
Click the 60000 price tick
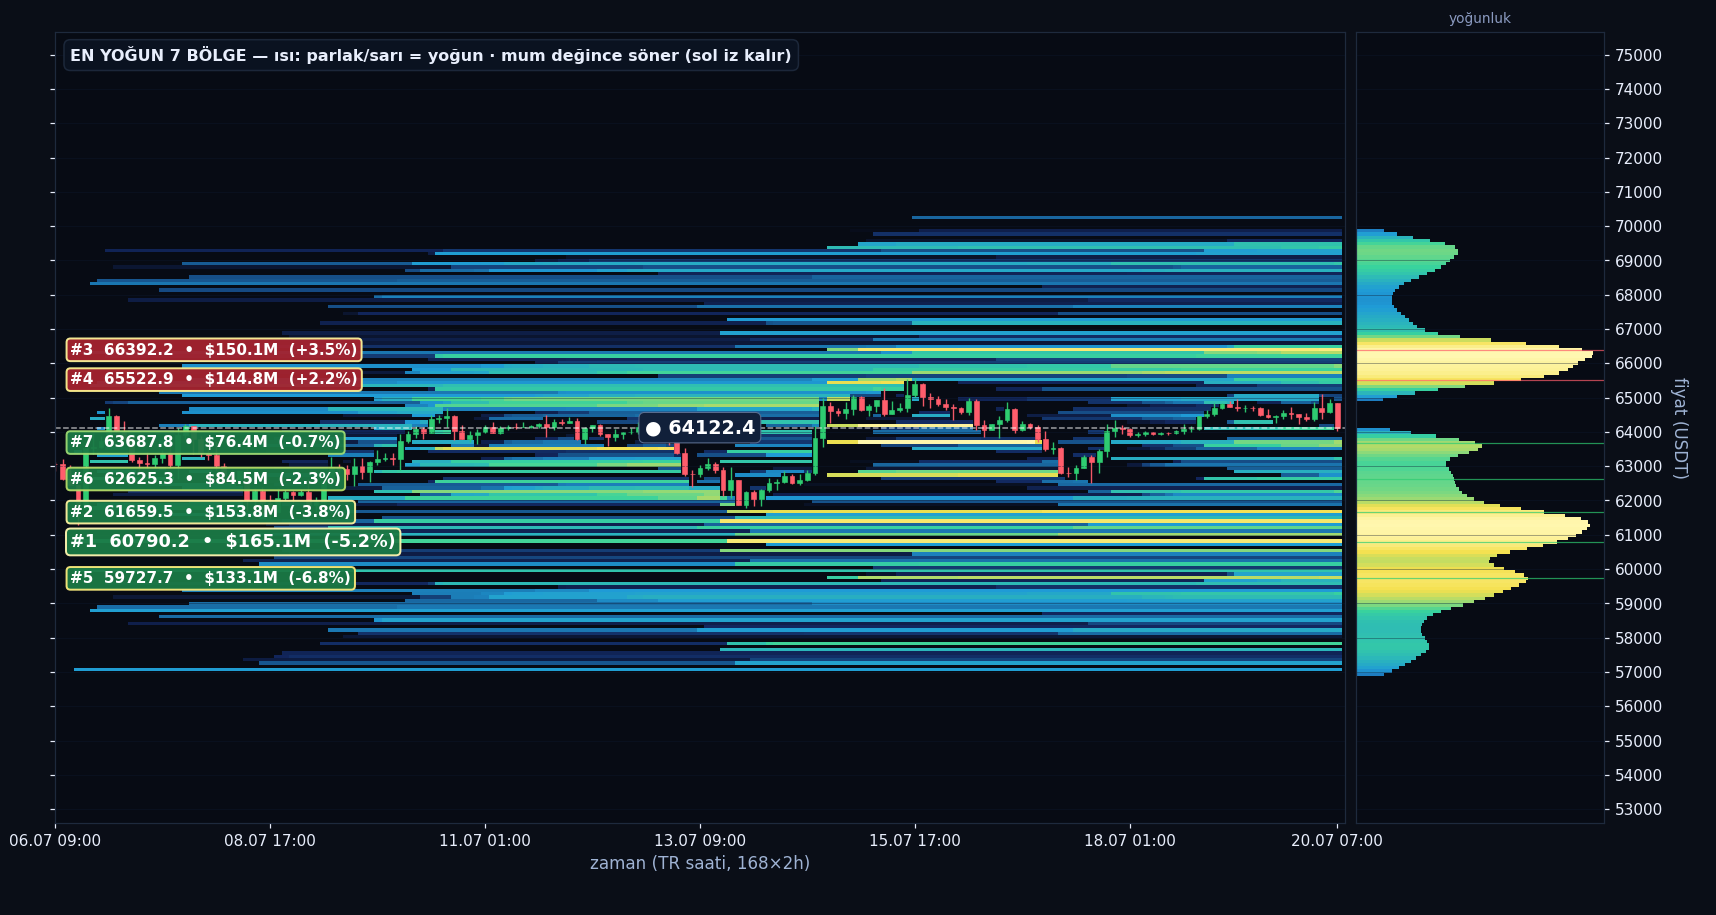1639,569
